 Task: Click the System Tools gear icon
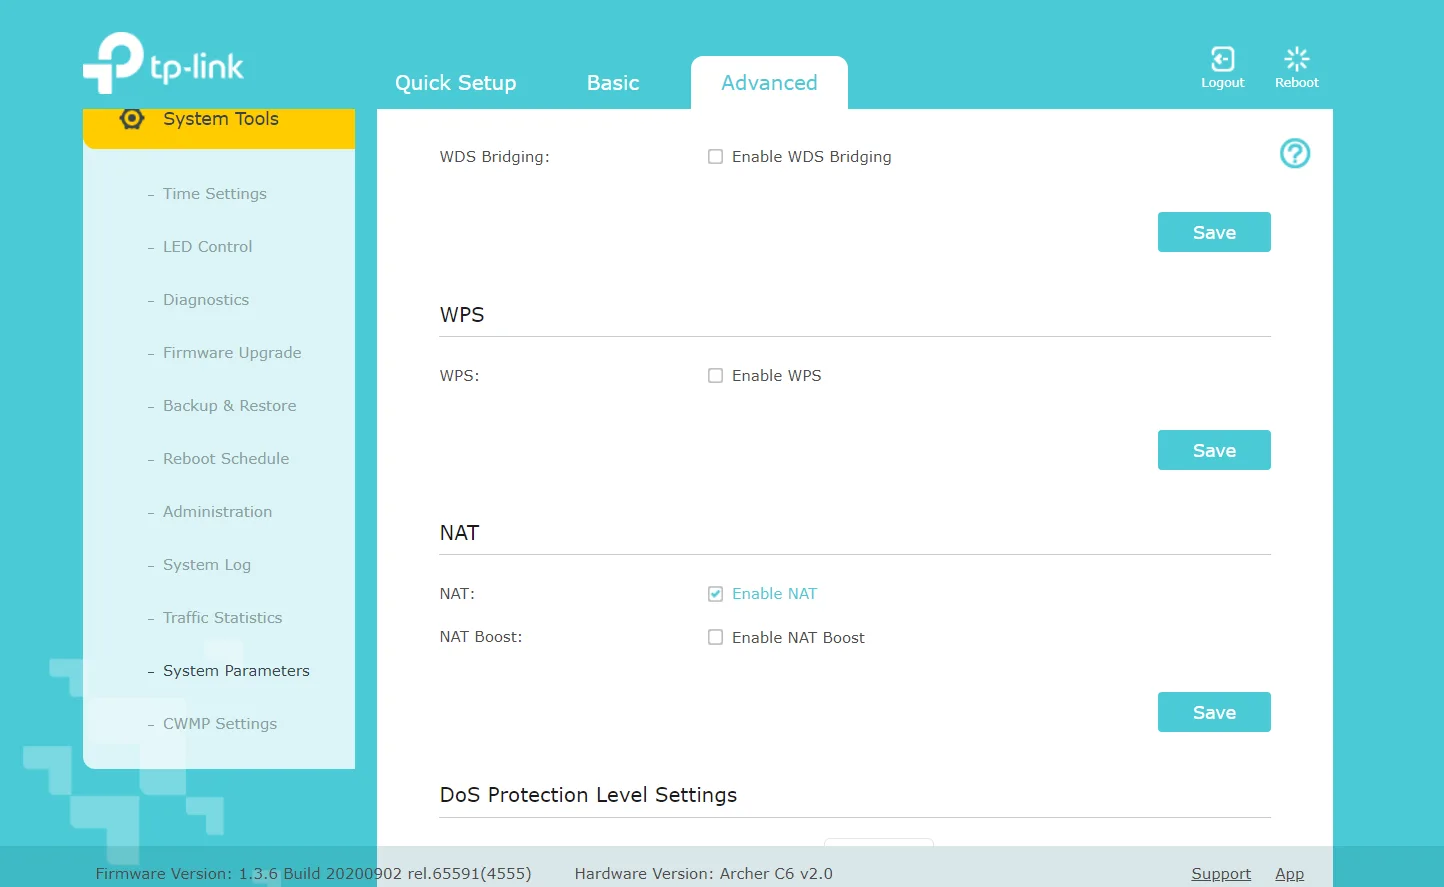tap(132, 119)
